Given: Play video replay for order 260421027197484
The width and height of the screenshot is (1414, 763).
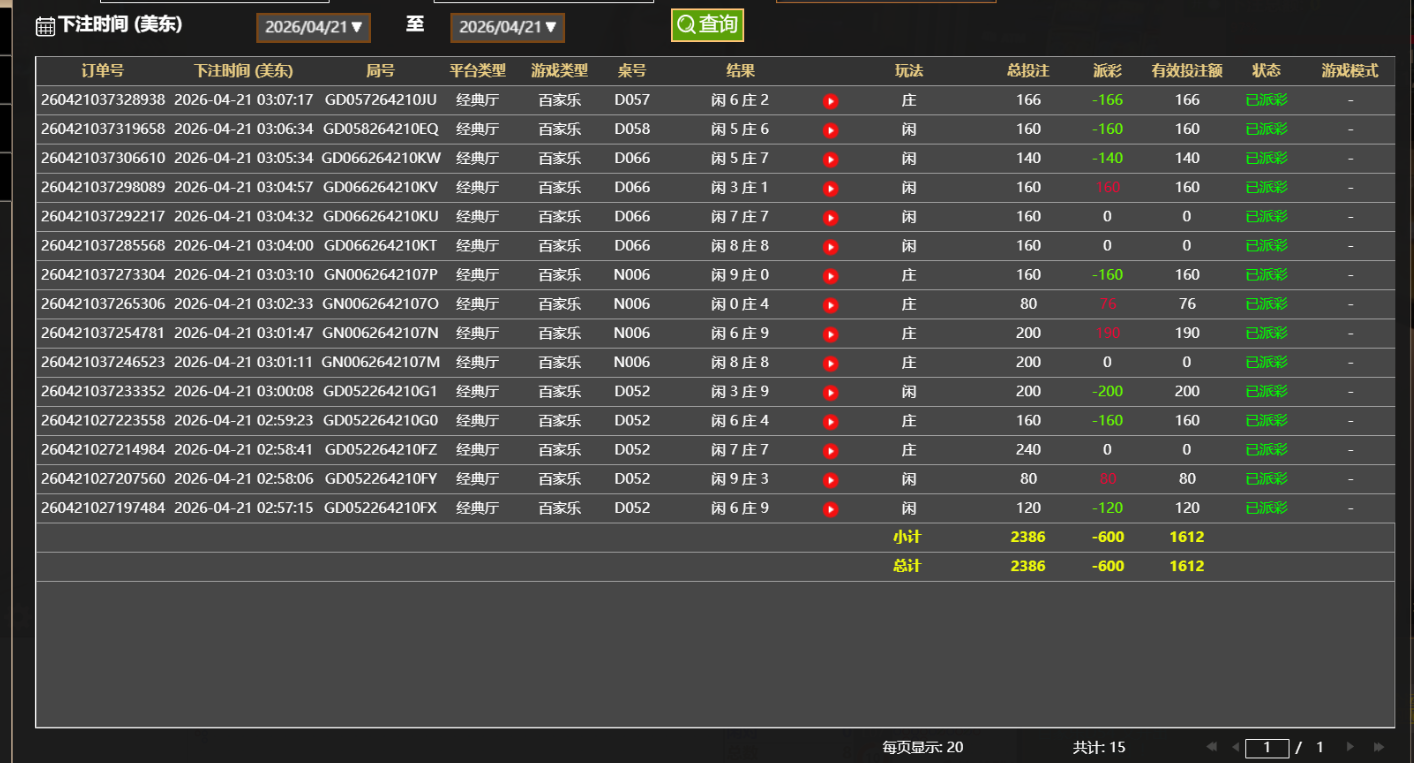Looking at the screenshot, I should pos(830,509).
